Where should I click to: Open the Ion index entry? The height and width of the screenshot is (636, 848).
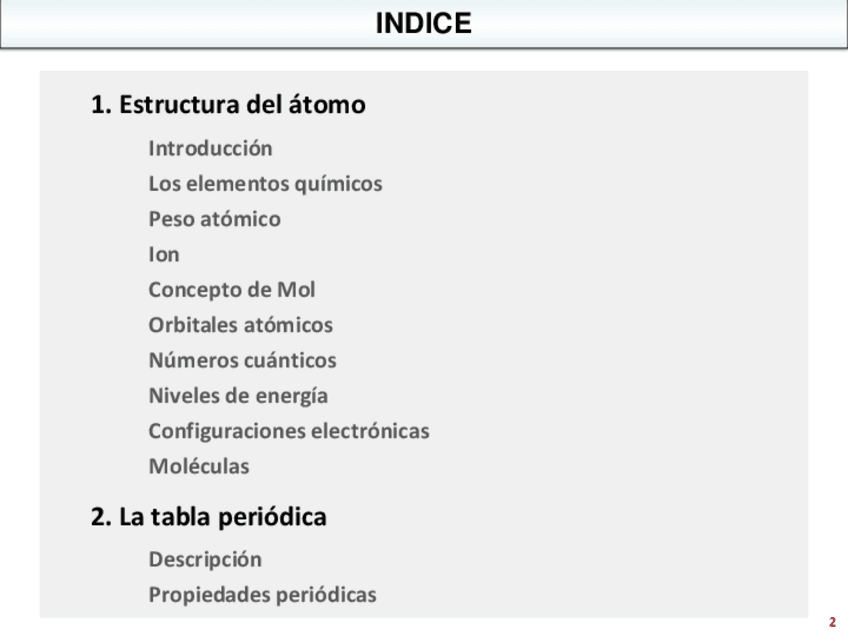coord(164,254)
